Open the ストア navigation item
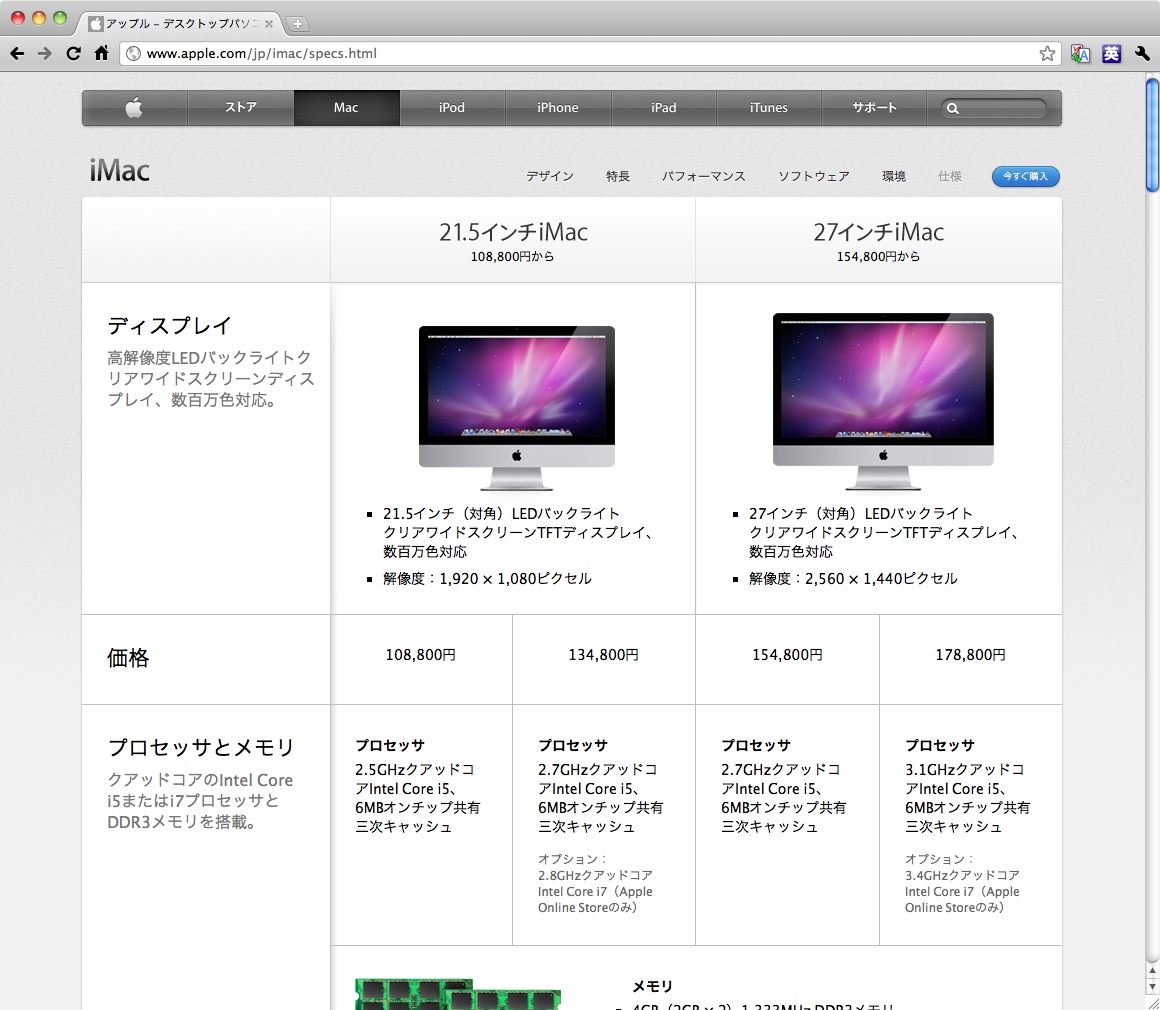Viewport: 1160px width, 1010px height. [x=240, y=108]
